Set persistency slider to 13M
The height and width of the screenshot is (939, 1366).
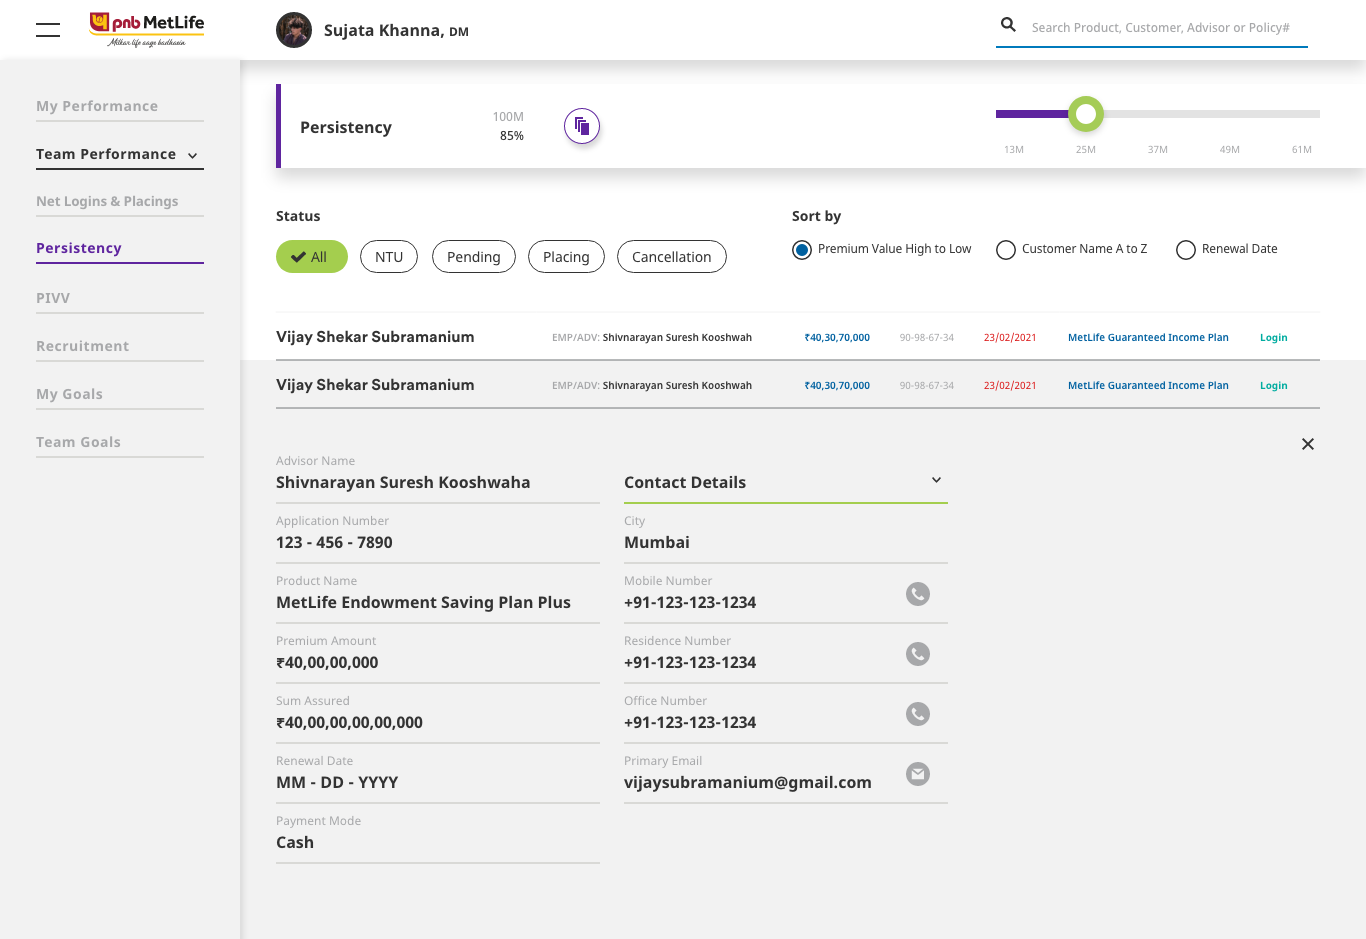coord(1014,149)
